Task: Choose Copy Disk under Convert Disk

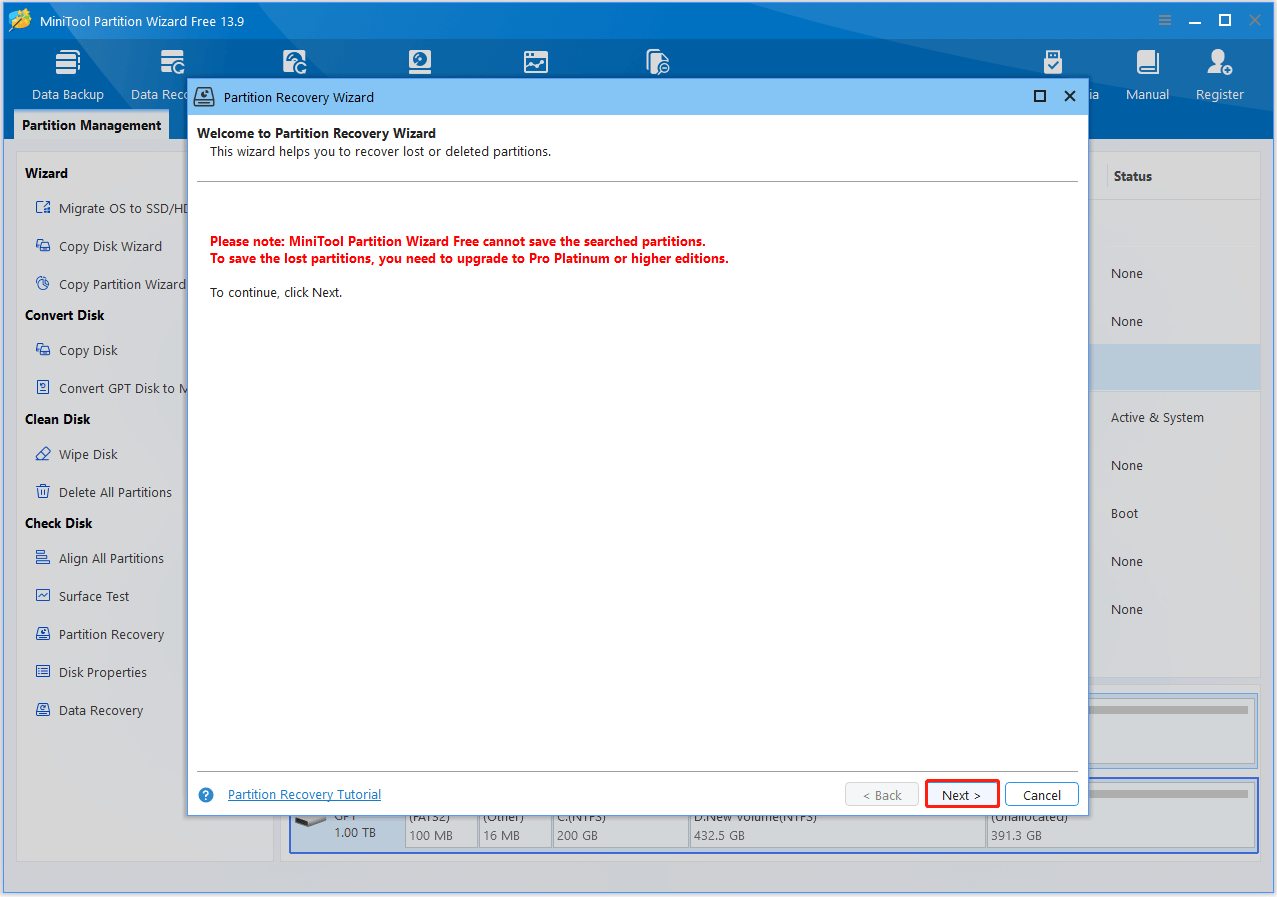Action: [77, 350]
